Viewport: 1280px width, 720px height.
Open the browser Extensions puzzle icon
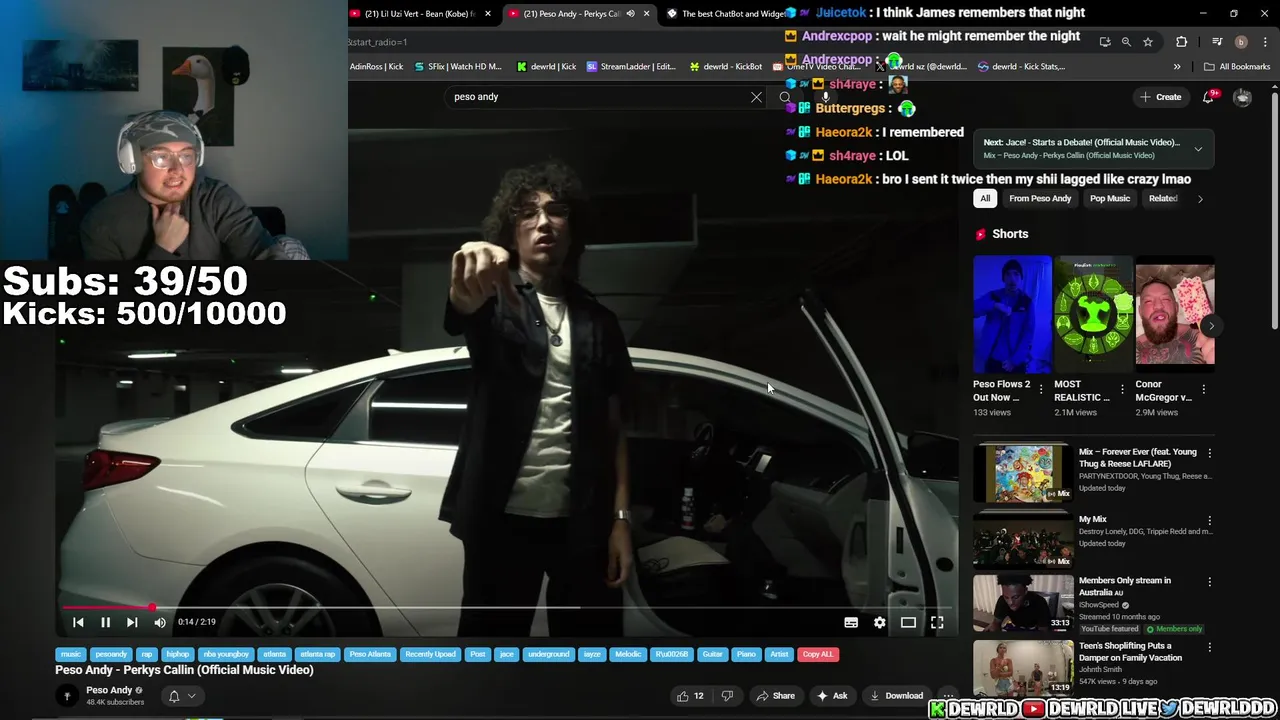click(x=1182, y=42)
